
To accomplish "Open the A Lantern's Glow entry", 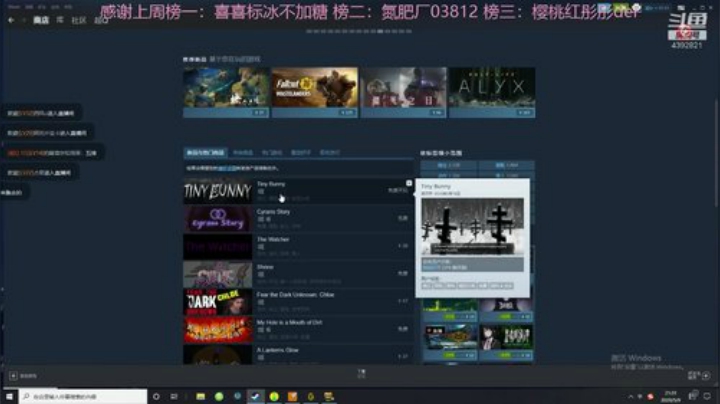I will [x=298, y=354].
